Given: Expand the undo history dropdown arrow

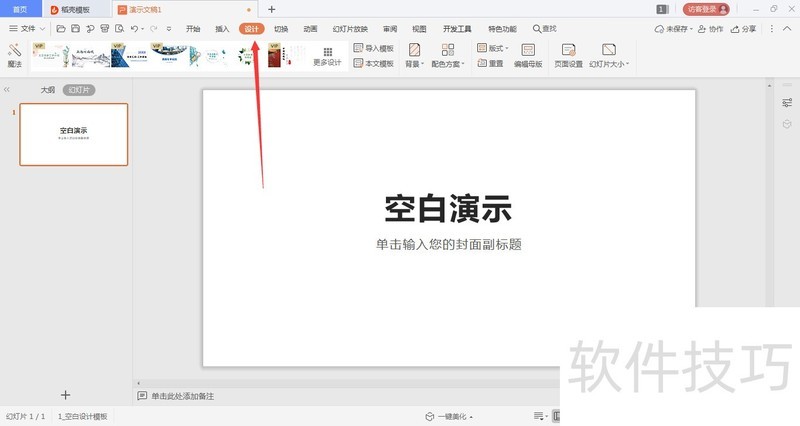Looking at the screenshot, I should (142, 29).
